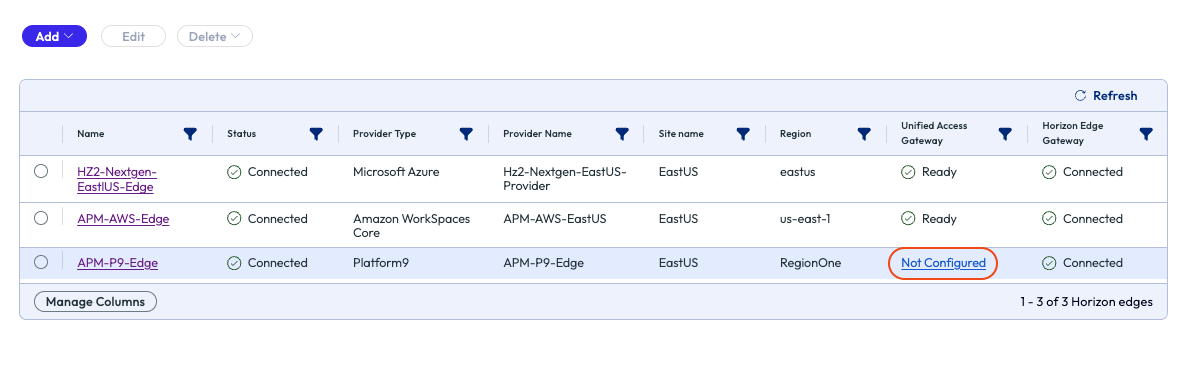The image size is (1203, 371).
Task: Click Refresh in the table header
Action: pos(1105,96)
